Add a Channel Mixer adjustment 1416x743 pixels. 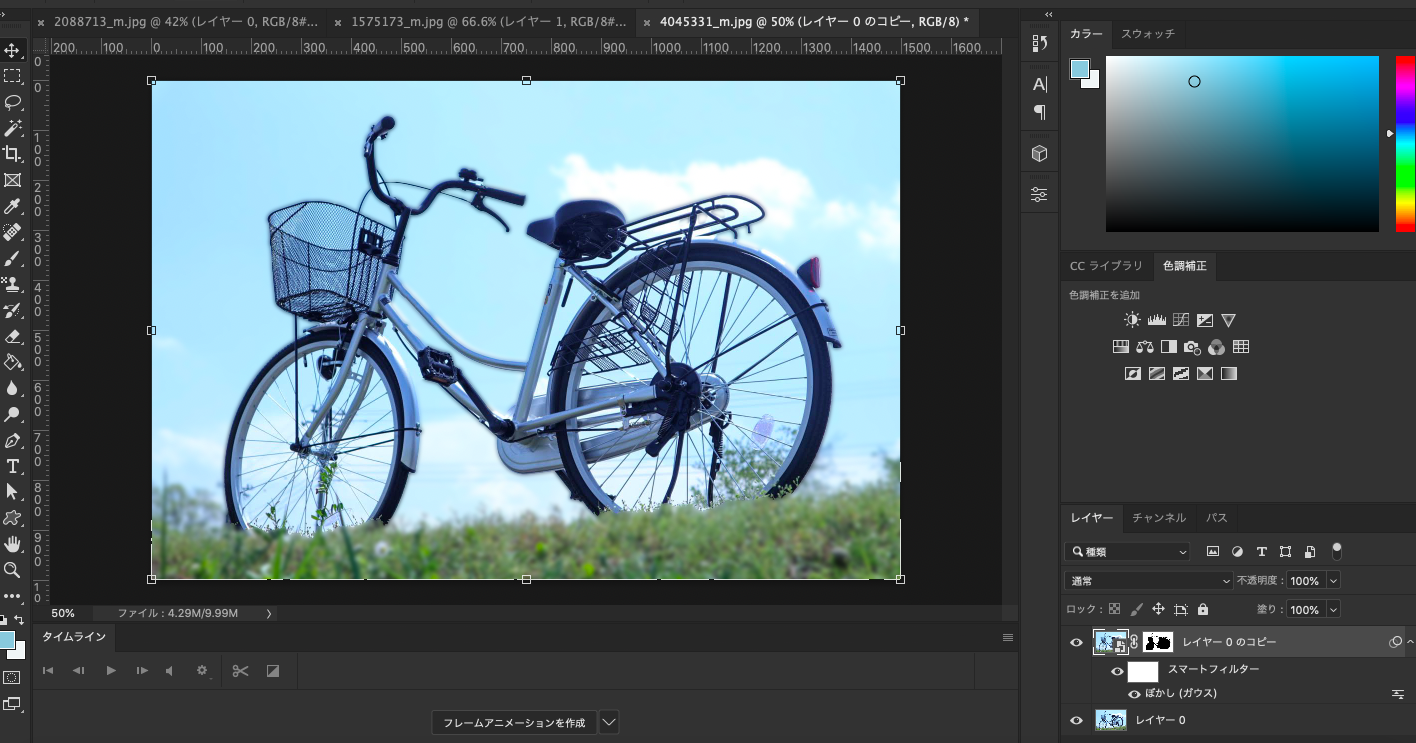(1217, 347)
